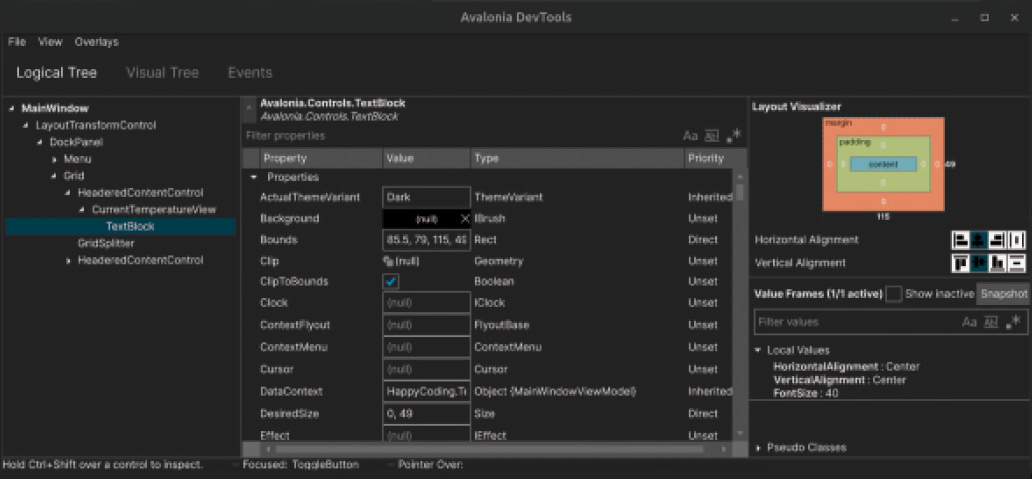The height and width of the screenshot is (480, 1032).
Task: Expand the Menu tree node
Action: [54, 159]
